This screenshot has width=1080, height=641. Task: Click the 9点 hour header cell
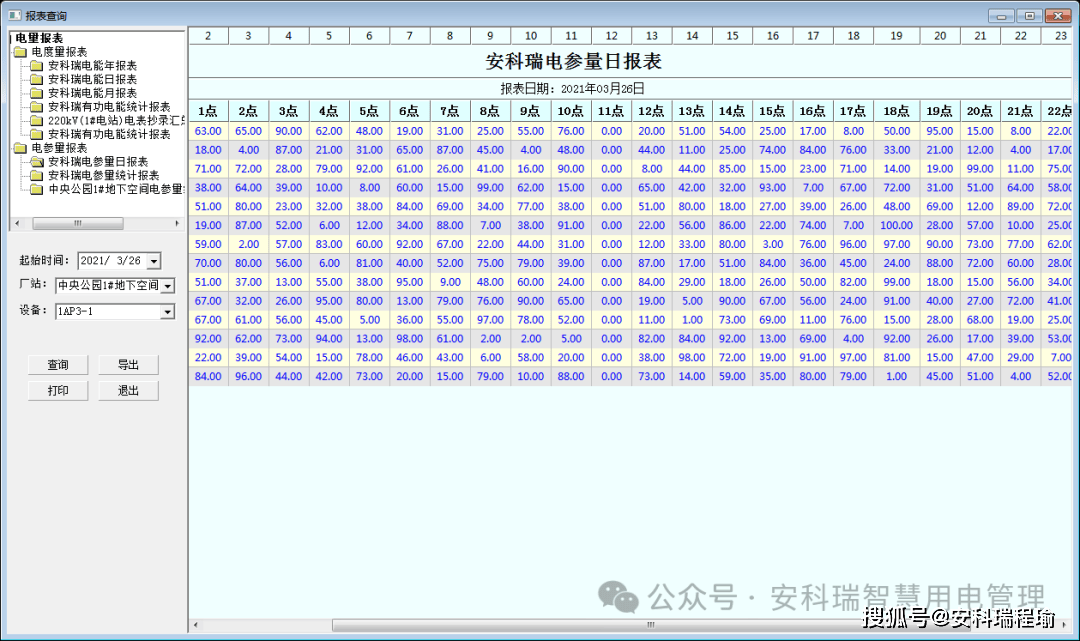coord(530,111)
